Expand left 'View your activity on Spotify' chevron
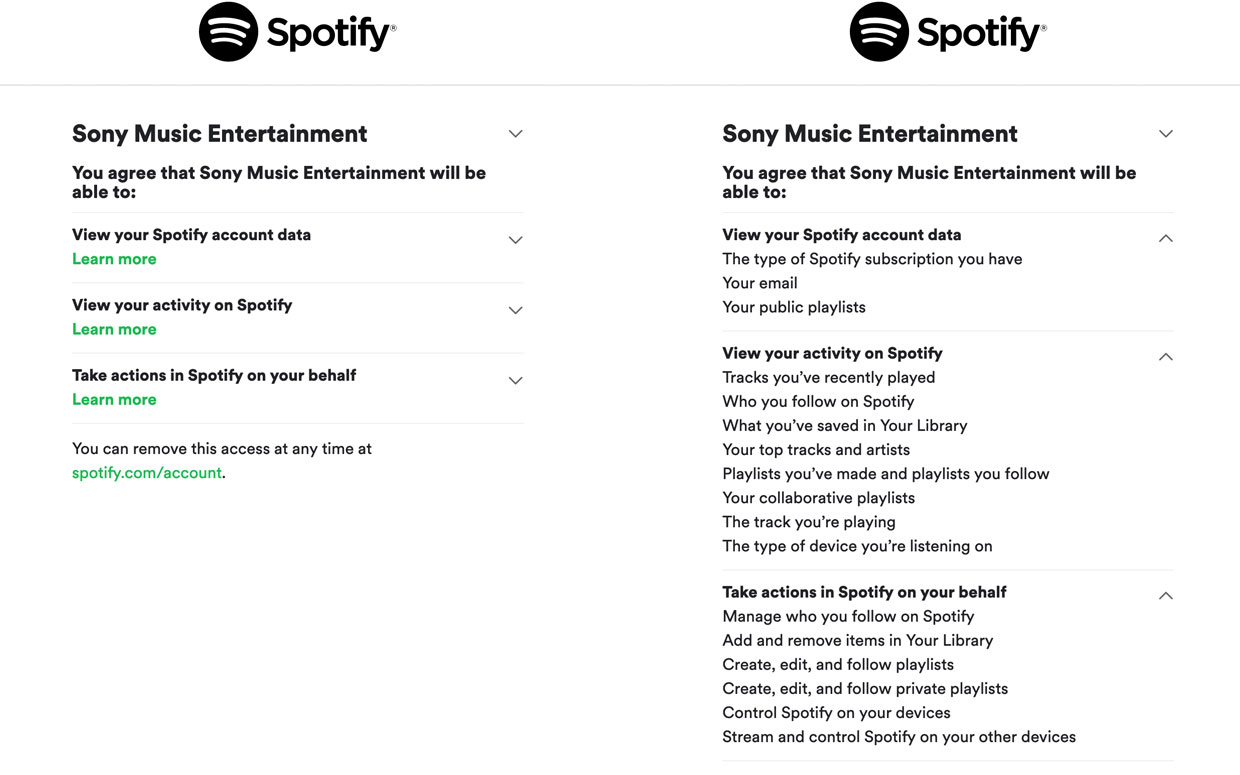The width and height of the screenshot is (1240, 775). pyautogui.click(x=515, y=310)
